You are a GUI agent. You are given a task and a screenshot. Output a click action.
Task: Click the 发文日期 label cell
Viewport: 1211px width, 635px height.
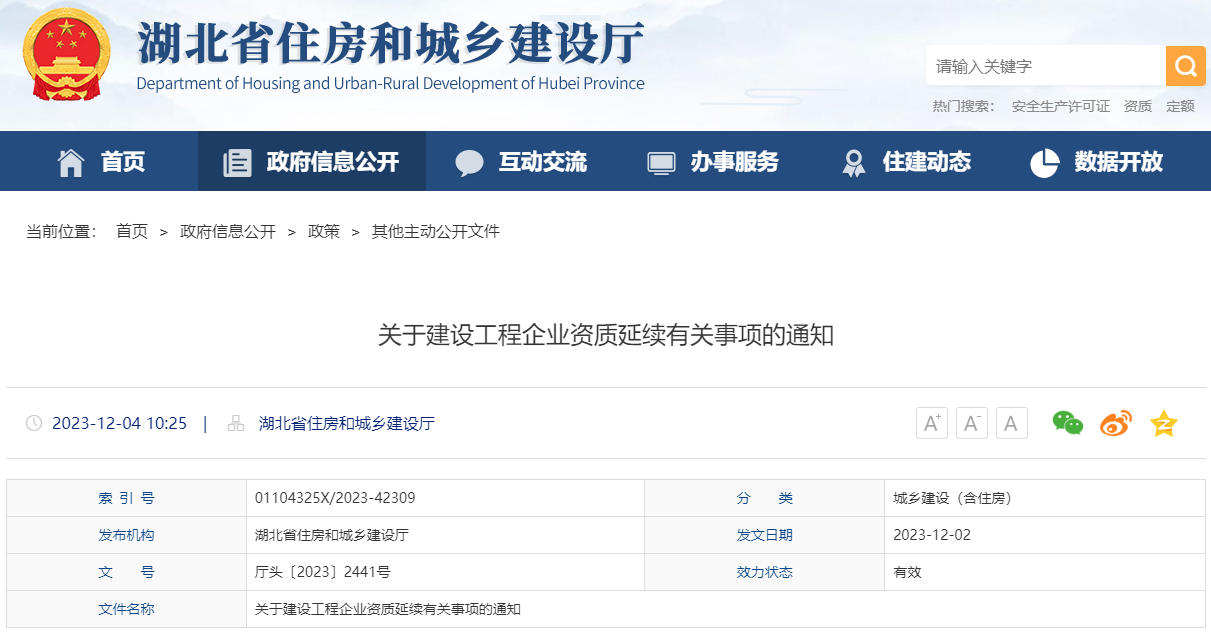765,535
